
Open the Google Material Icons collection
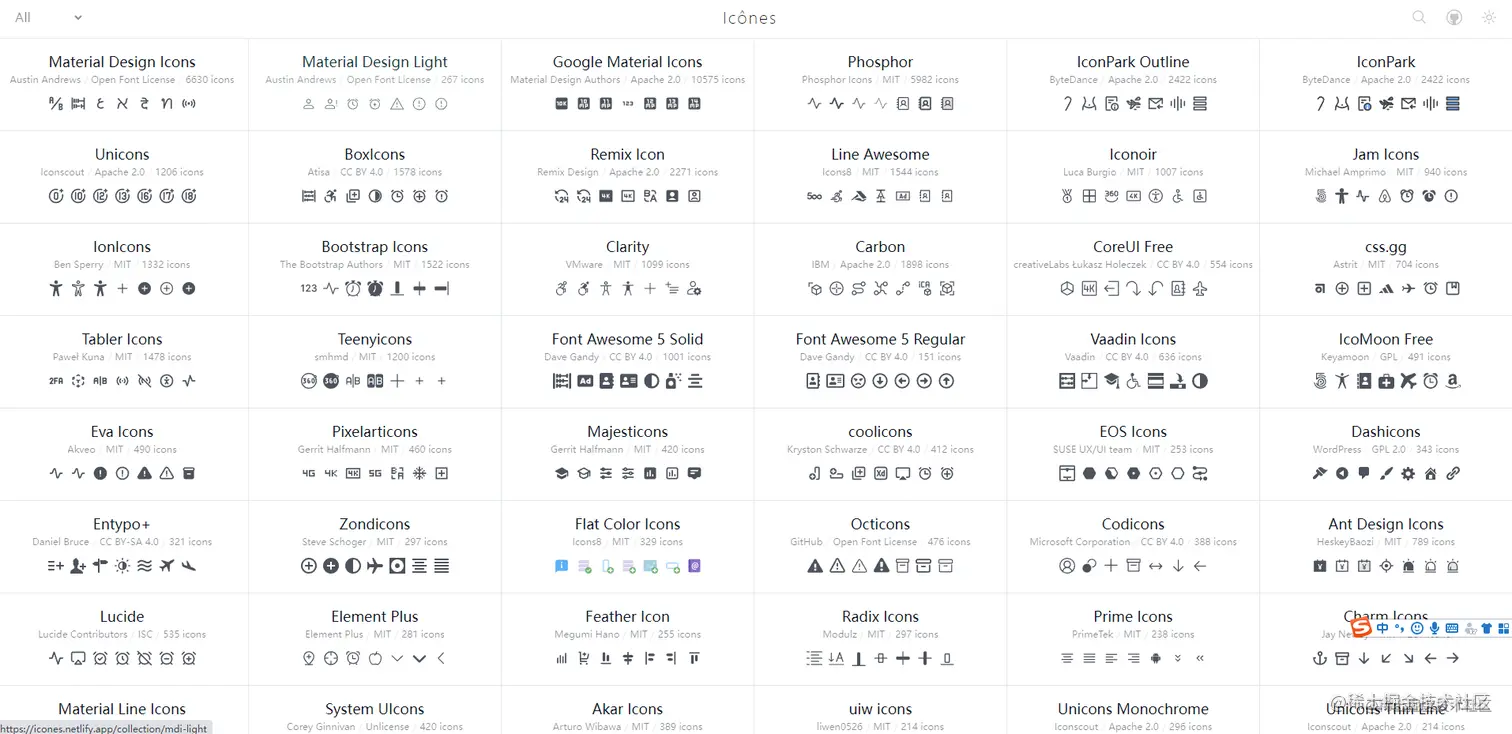627,62
